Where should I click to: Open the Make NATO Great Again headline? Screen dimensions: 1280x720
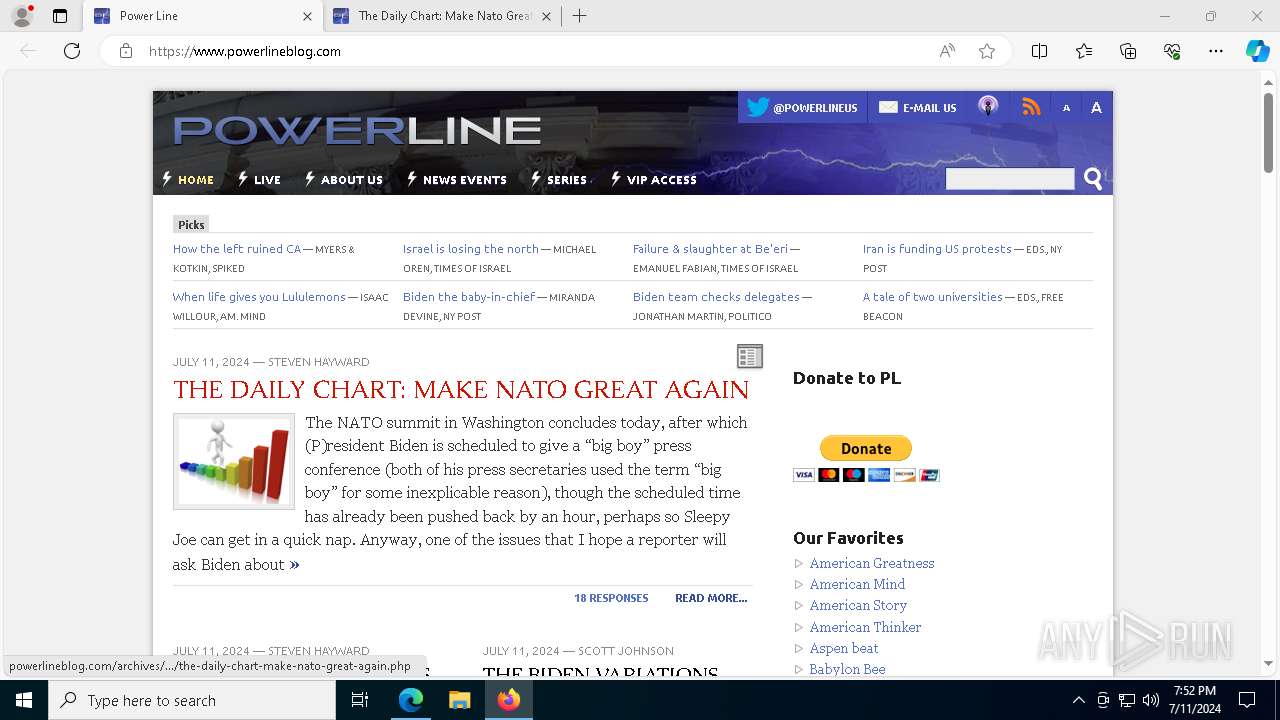click(x=461, y=389)
